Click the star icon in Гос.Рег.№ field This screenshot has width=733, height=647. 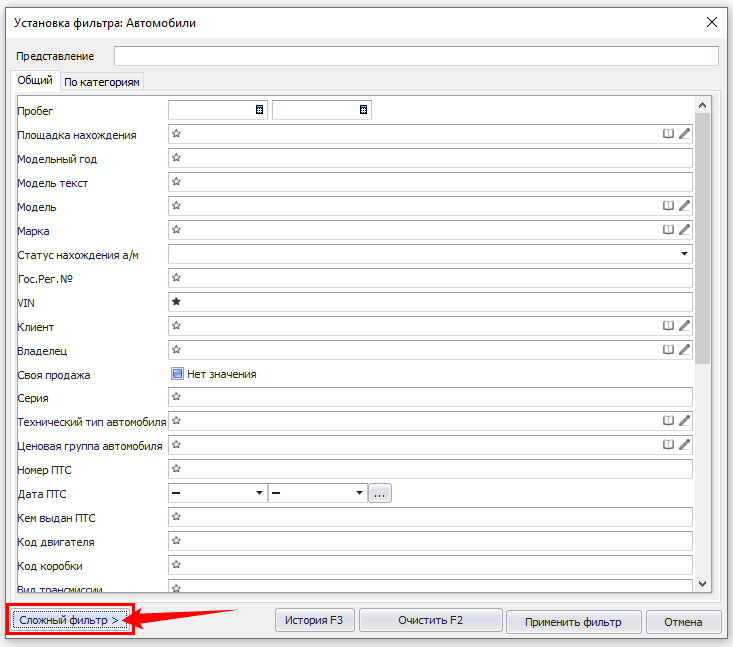[176, 278]
